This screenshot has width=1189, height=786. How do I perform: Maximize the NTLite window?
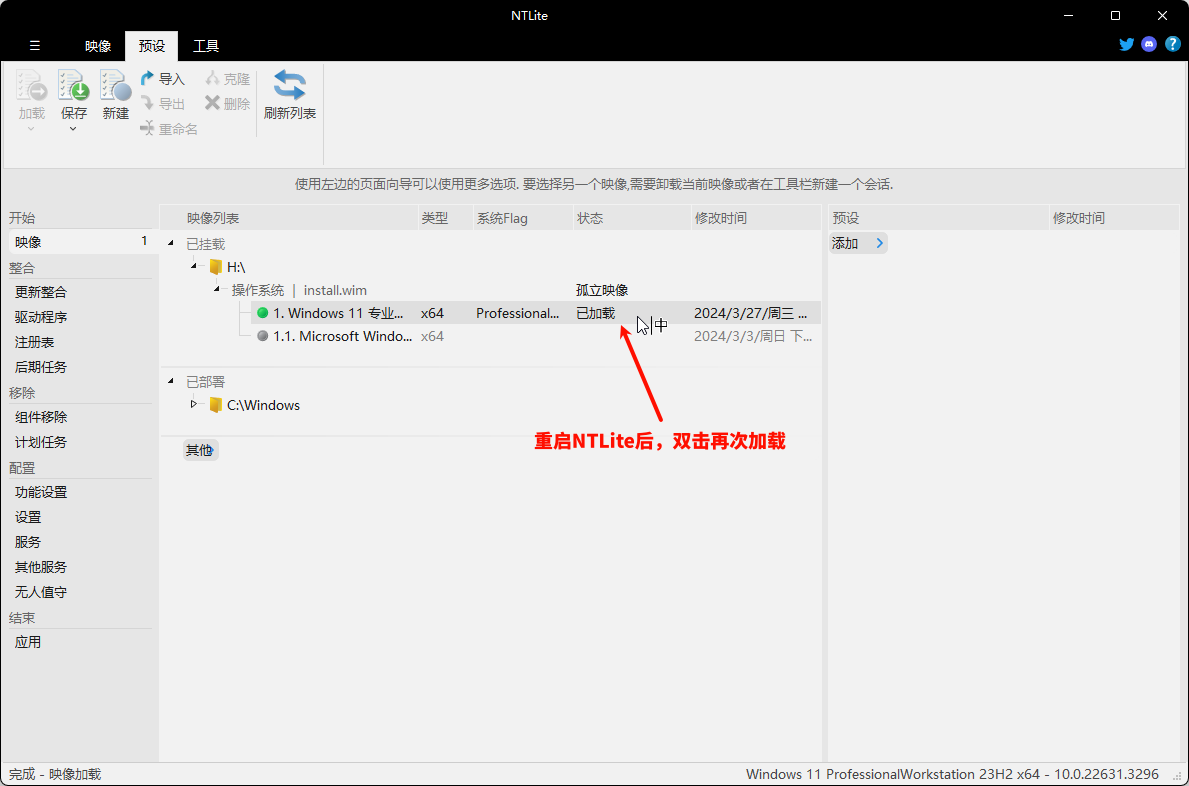(x=1115, y=15)
